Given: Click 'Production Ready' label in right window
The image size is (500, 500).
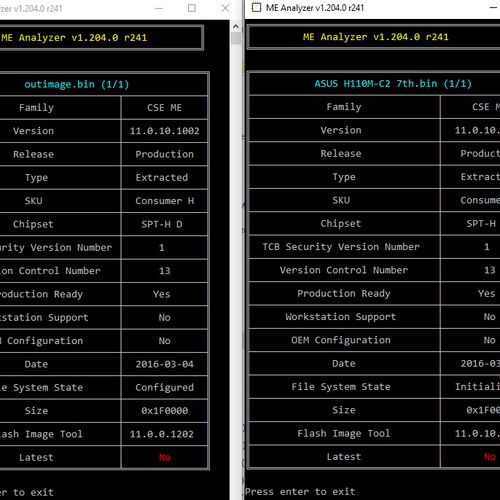Looking at the screenshot, I should click(x=344, y=293).
